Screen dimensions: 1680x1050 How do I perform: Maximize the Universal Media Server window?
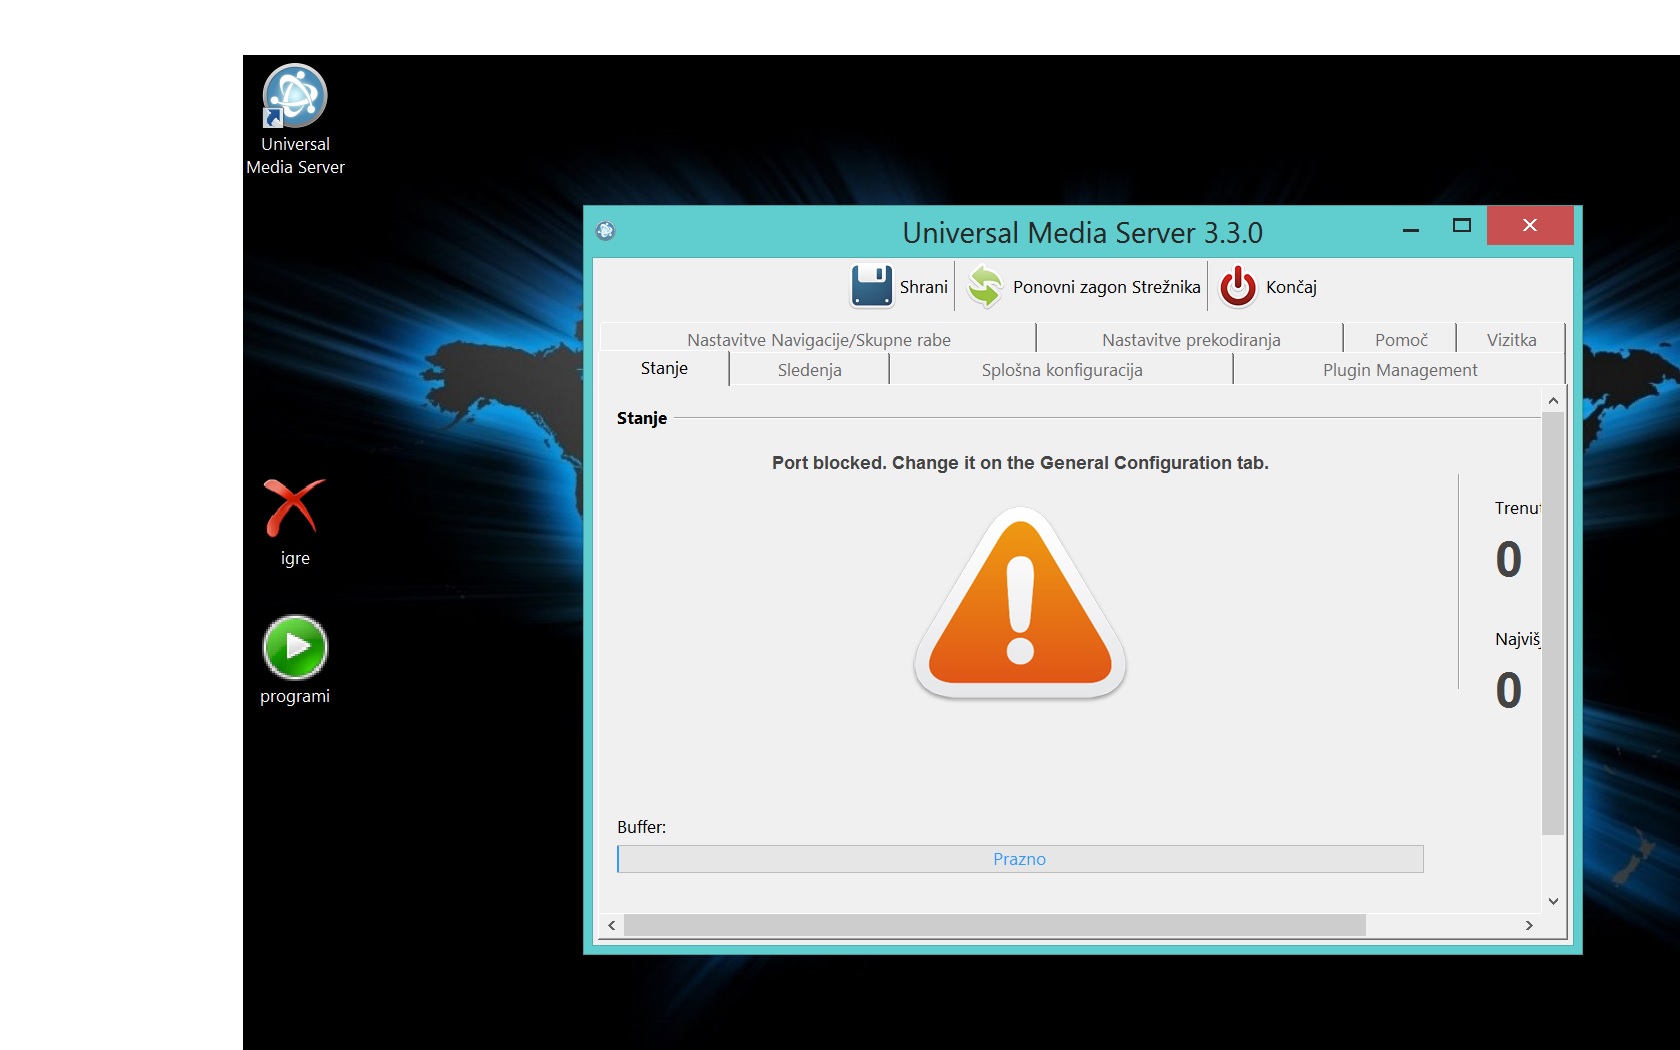click(x=1462, y=226)
